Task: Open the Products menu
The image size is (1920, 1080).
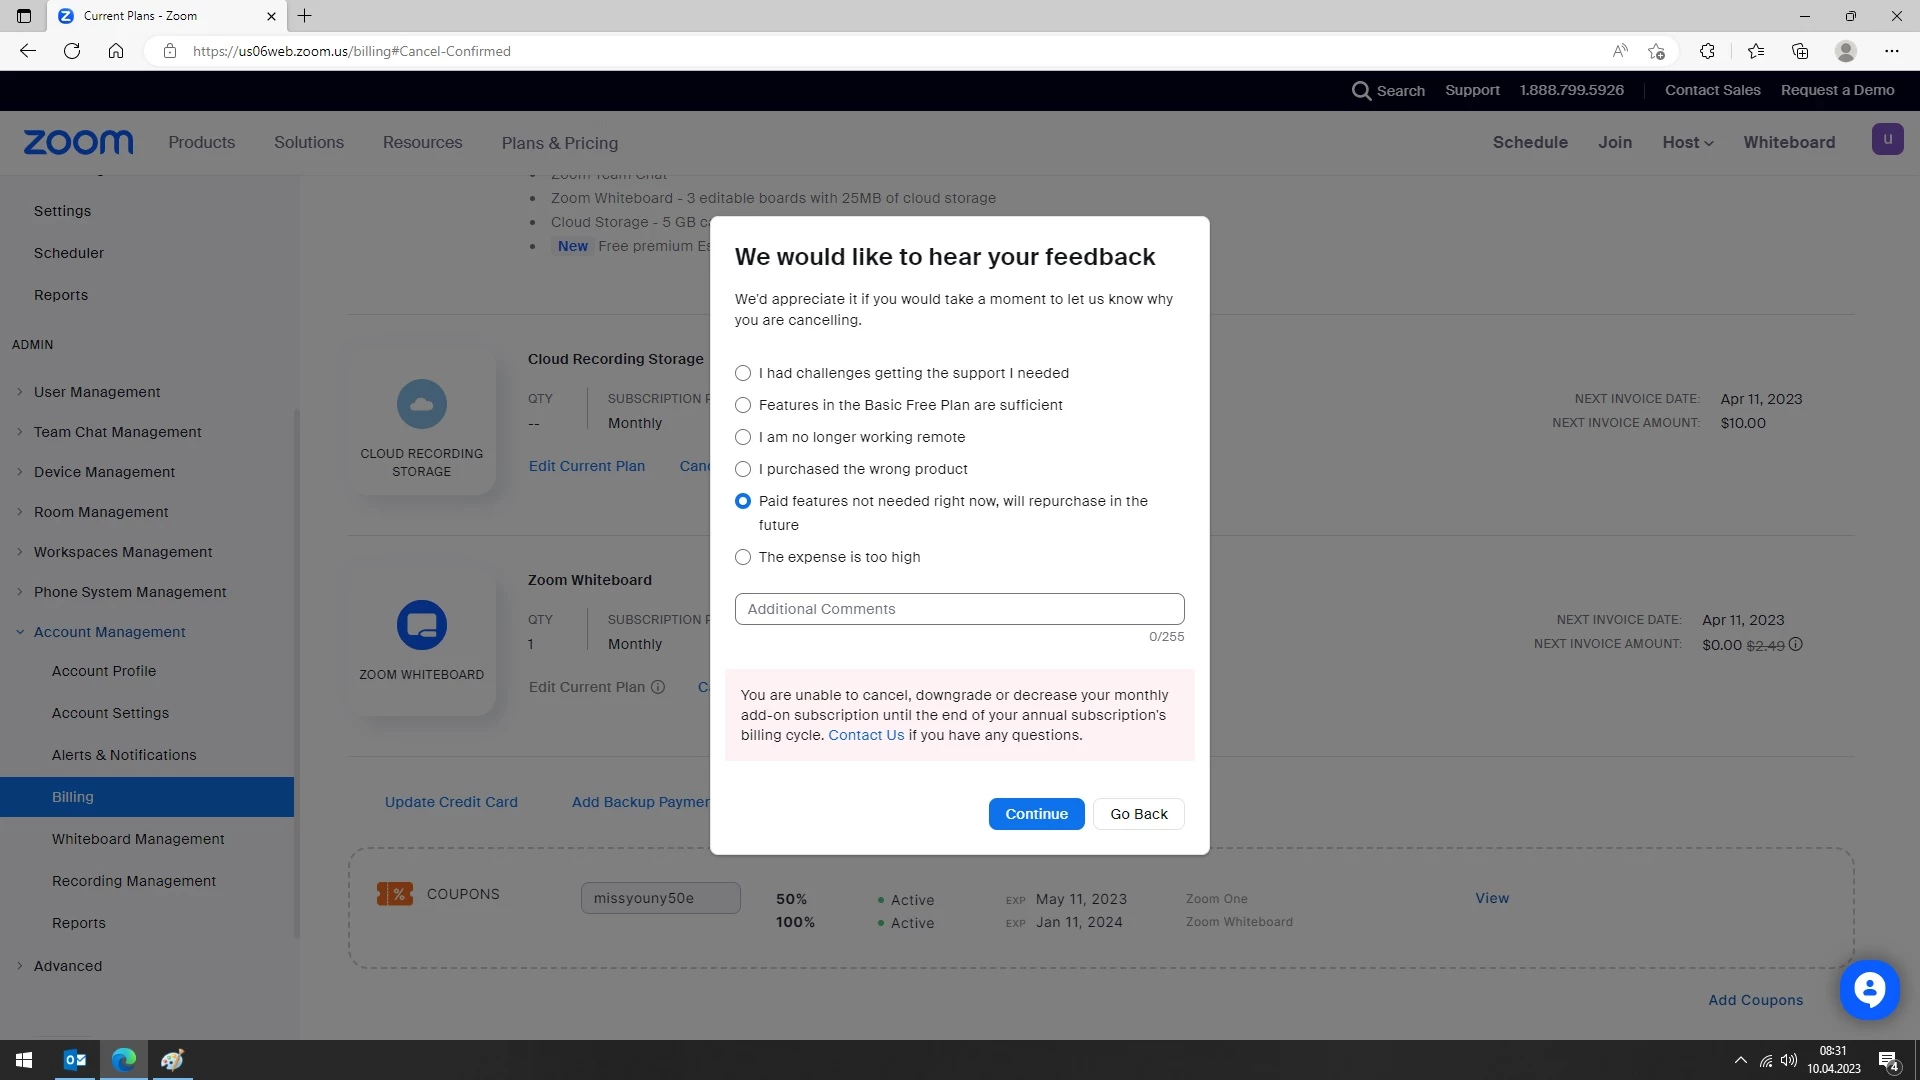Action: [x=201, y=142]
